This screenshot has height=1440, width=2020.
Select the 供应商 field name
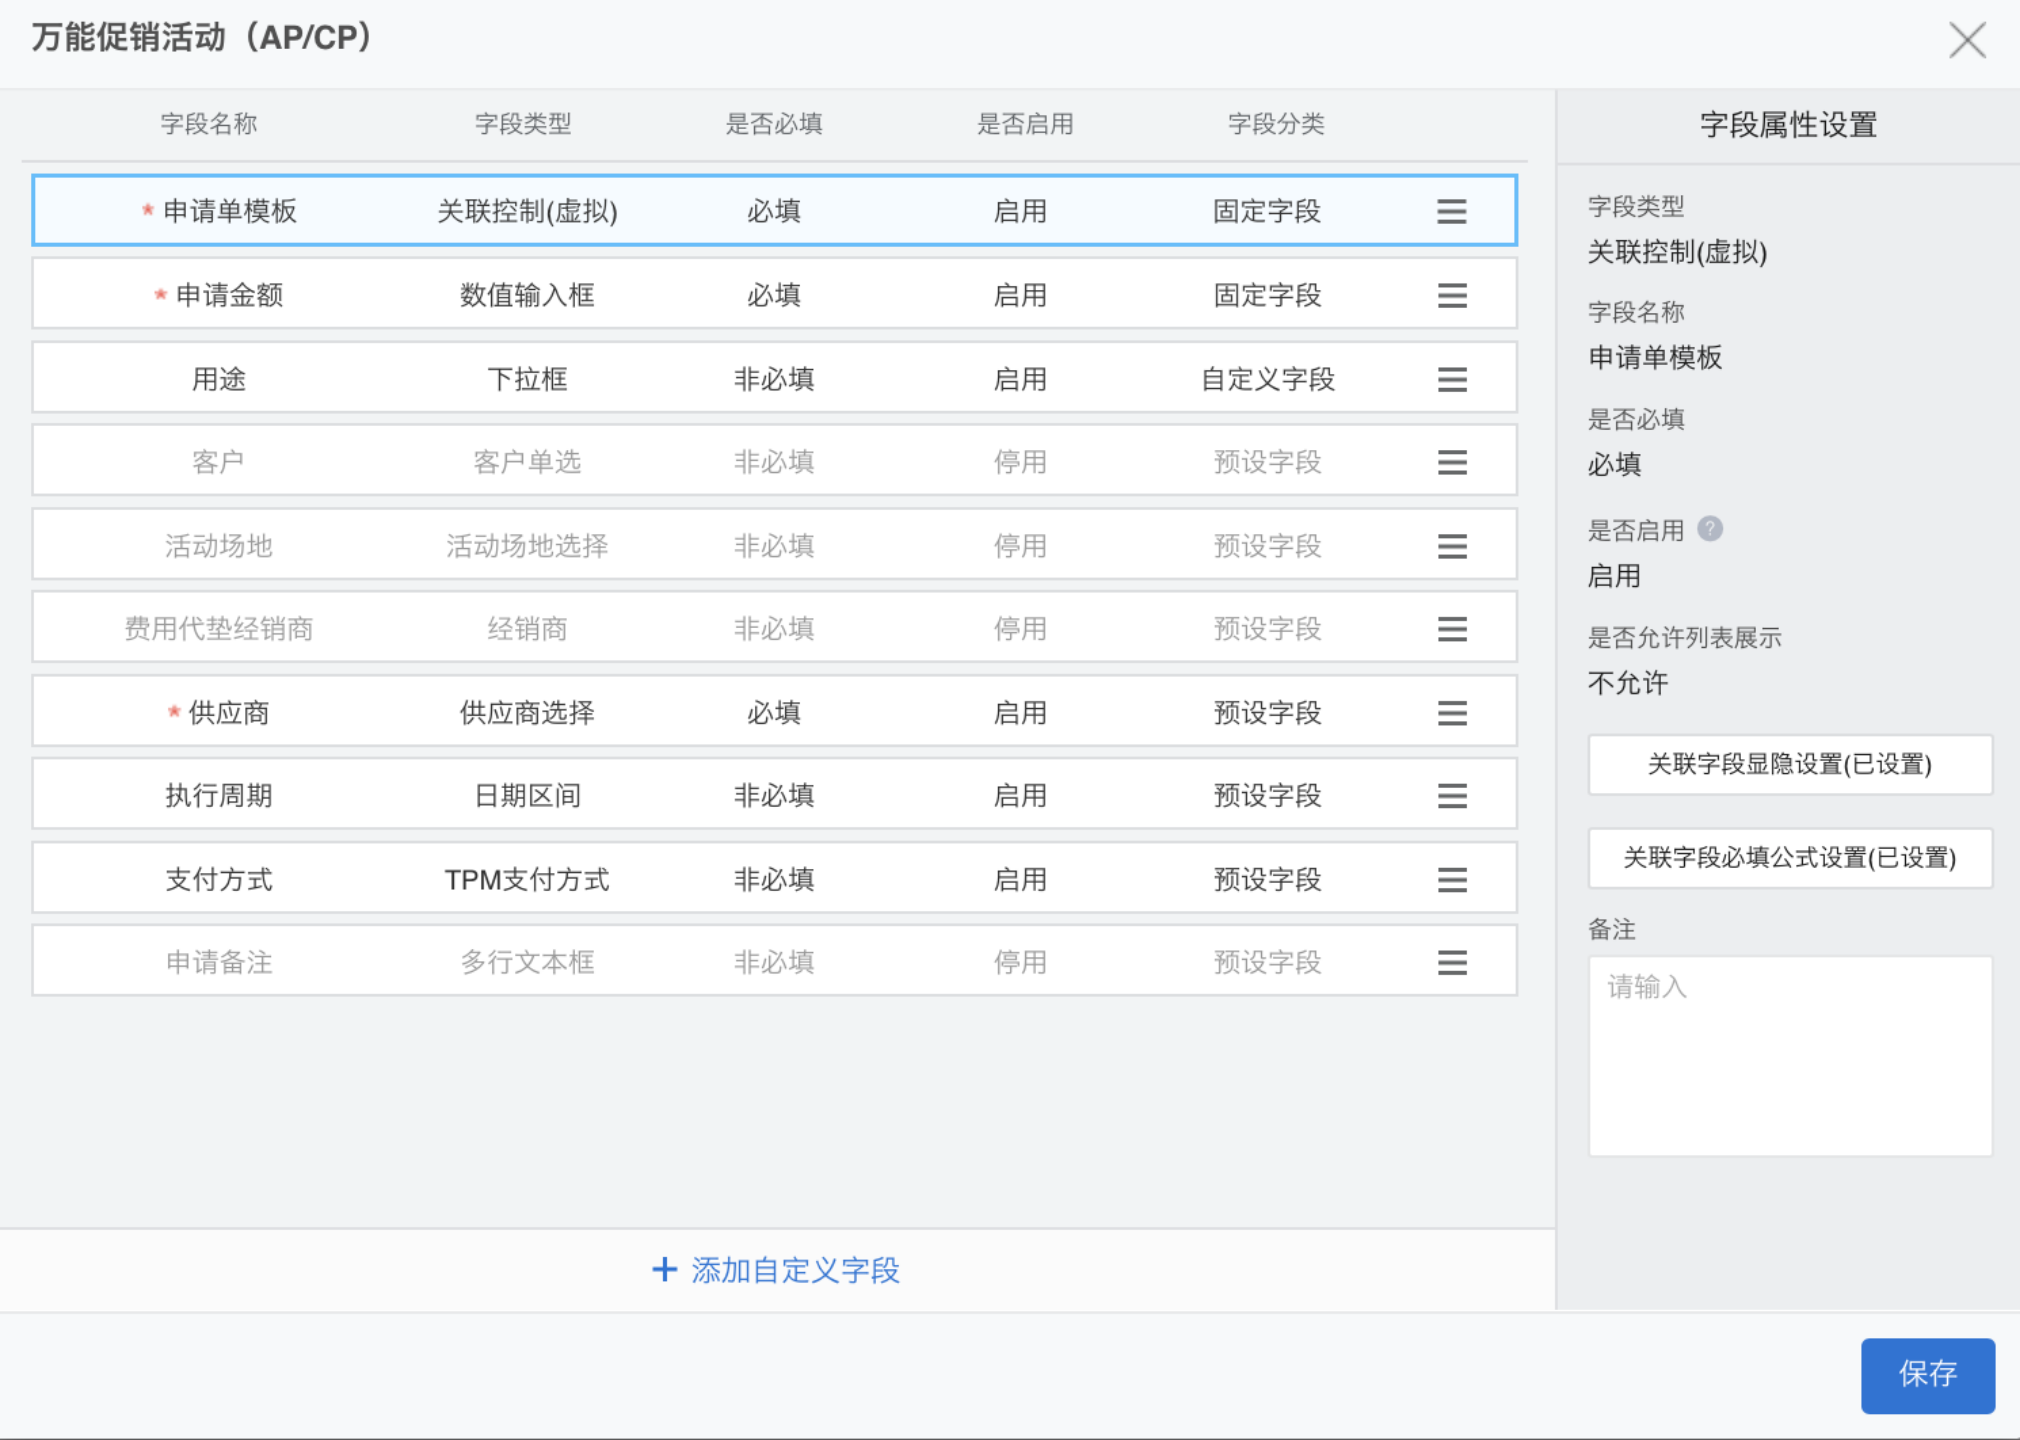coord(229,713)
